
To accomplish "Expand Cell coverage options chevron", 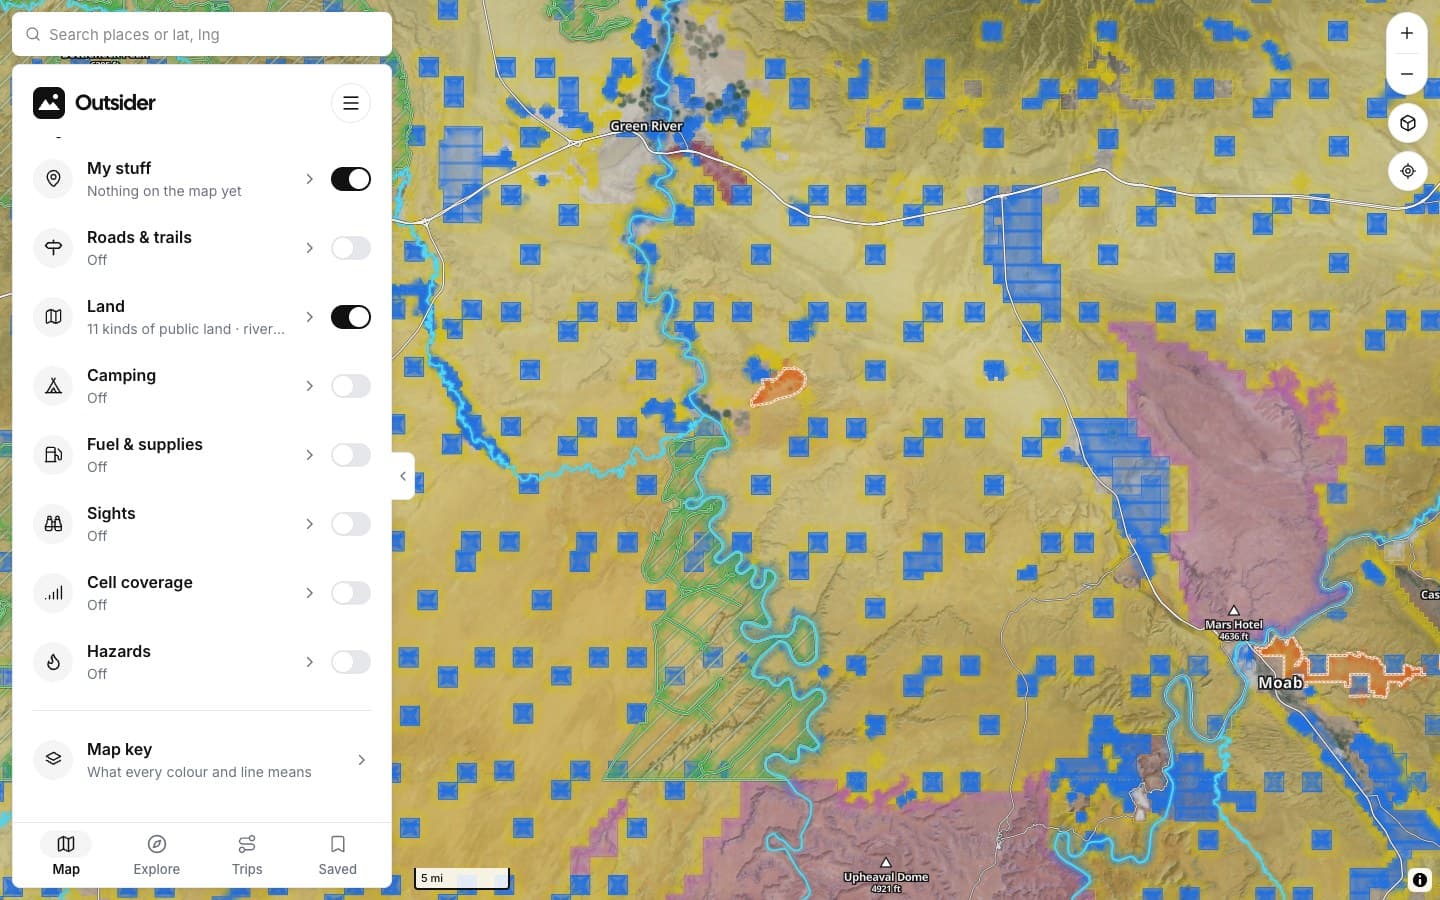I will coord(310,593).
